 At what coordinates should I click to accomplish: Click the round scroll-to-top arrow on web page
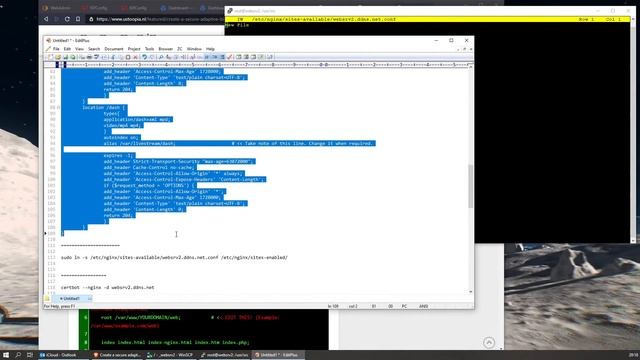489,342
